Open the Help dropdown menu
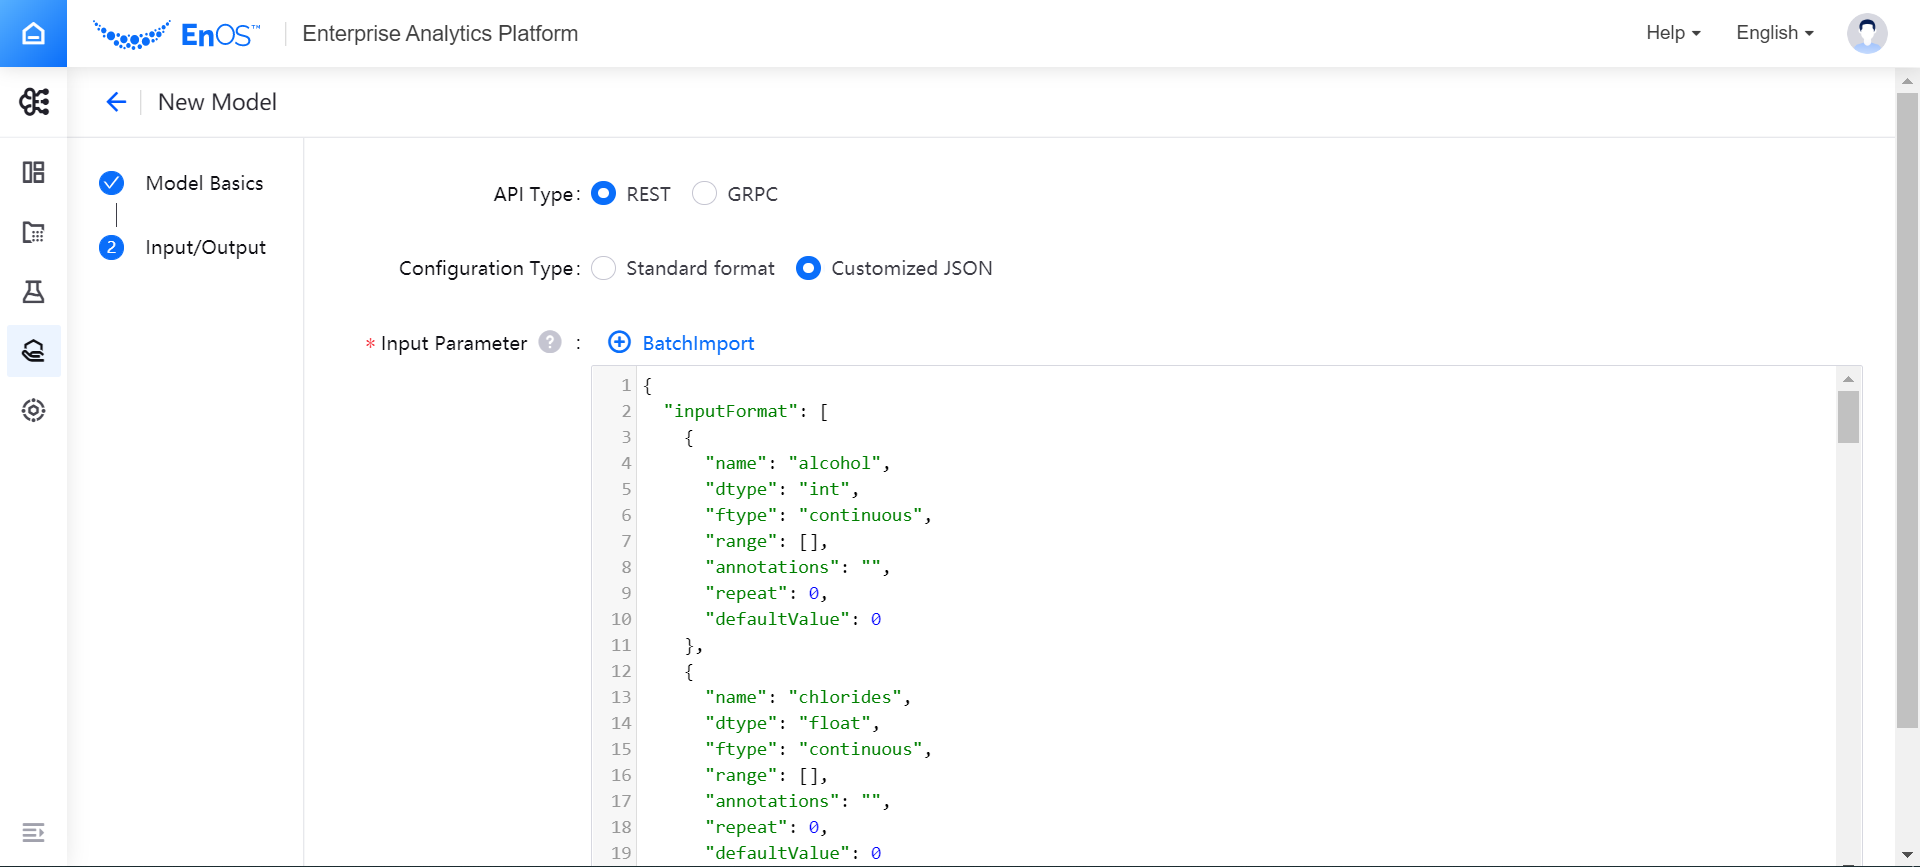The width and height of the screenshot is (1920, 867). (1673, 33)
